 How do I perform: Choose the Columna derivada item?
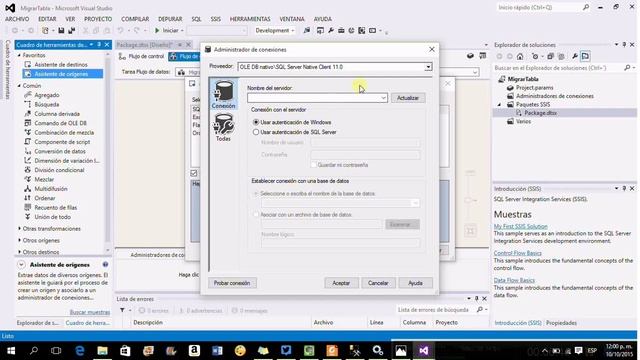point(57,114)
